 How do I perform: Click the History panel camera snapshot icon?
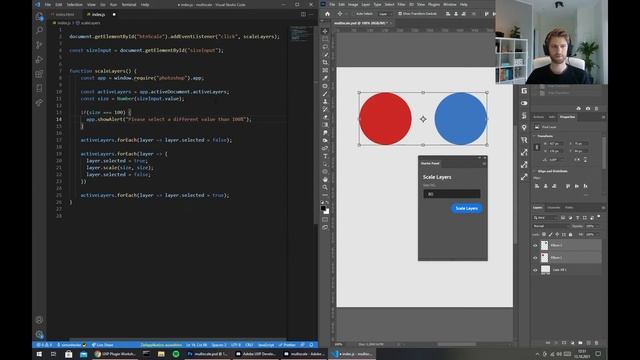pyautogui.click(x=588, y=109)
